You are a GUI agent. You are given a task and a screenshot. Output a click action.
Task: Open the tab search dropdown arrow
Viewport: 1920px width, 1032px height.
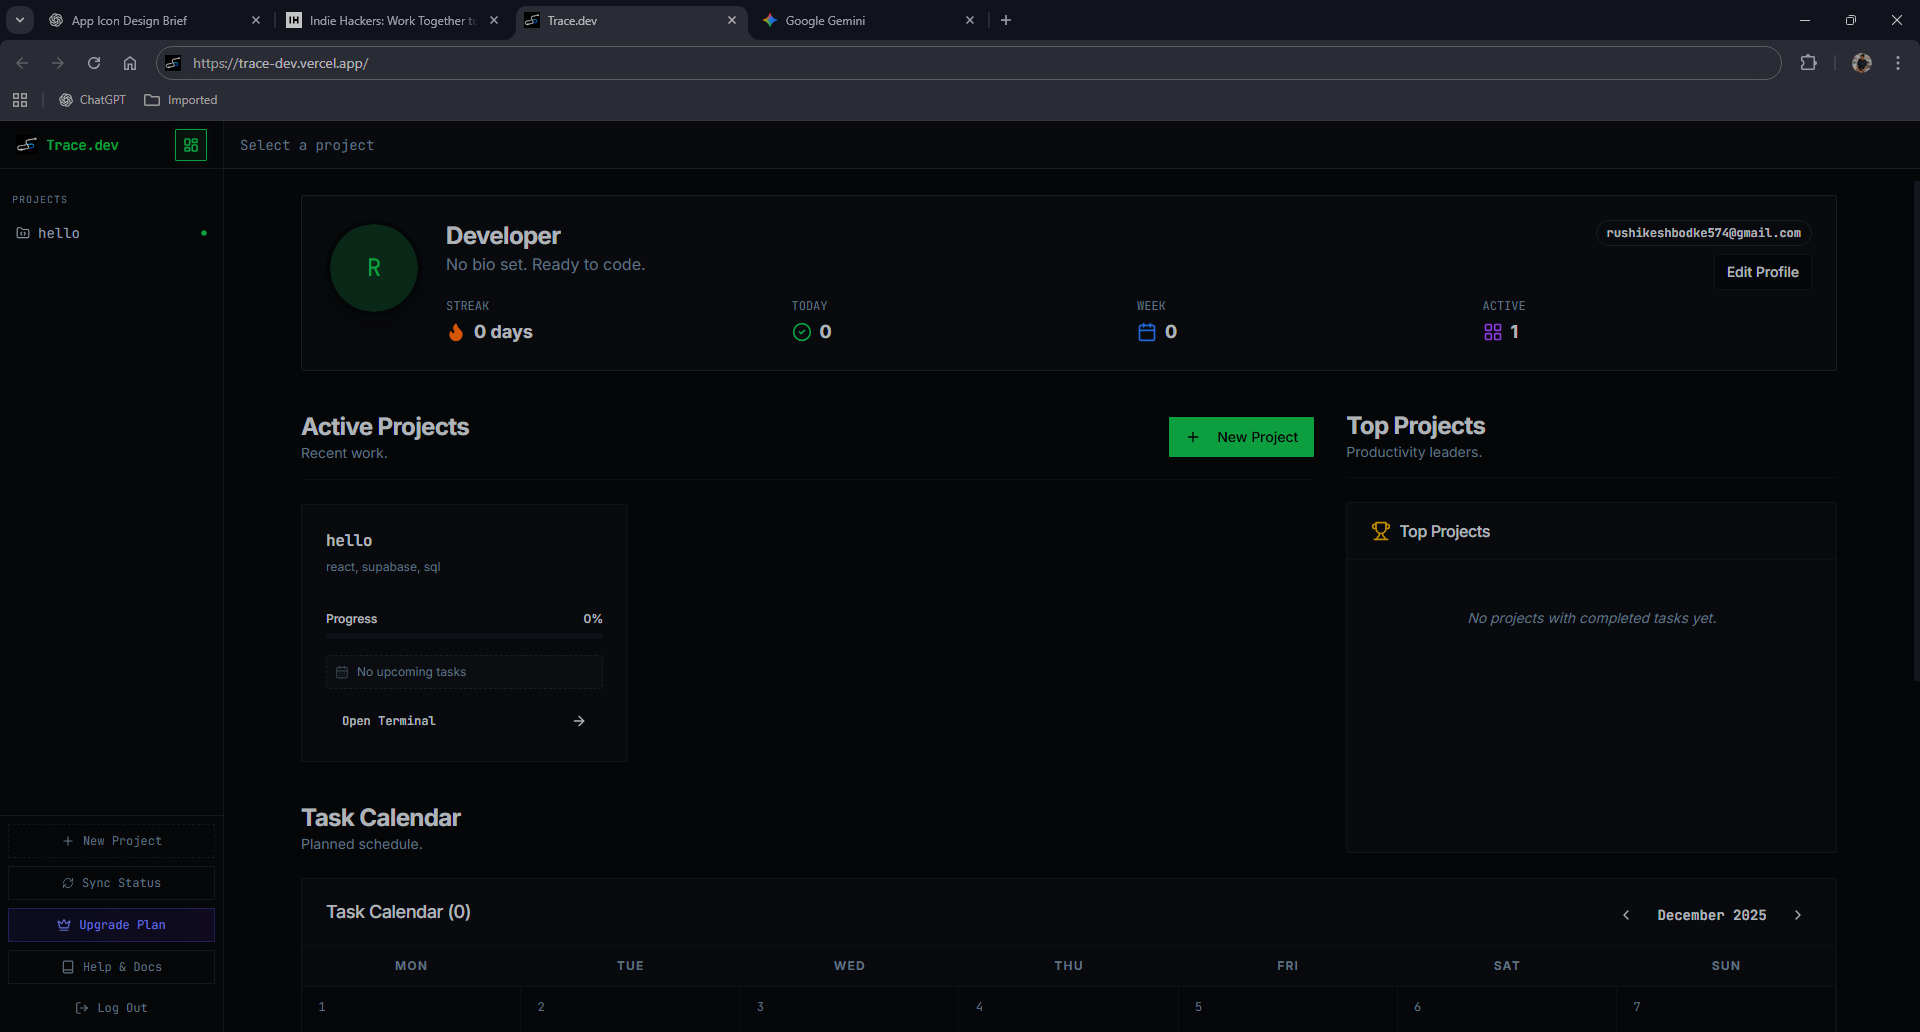(x=19, y=19)
